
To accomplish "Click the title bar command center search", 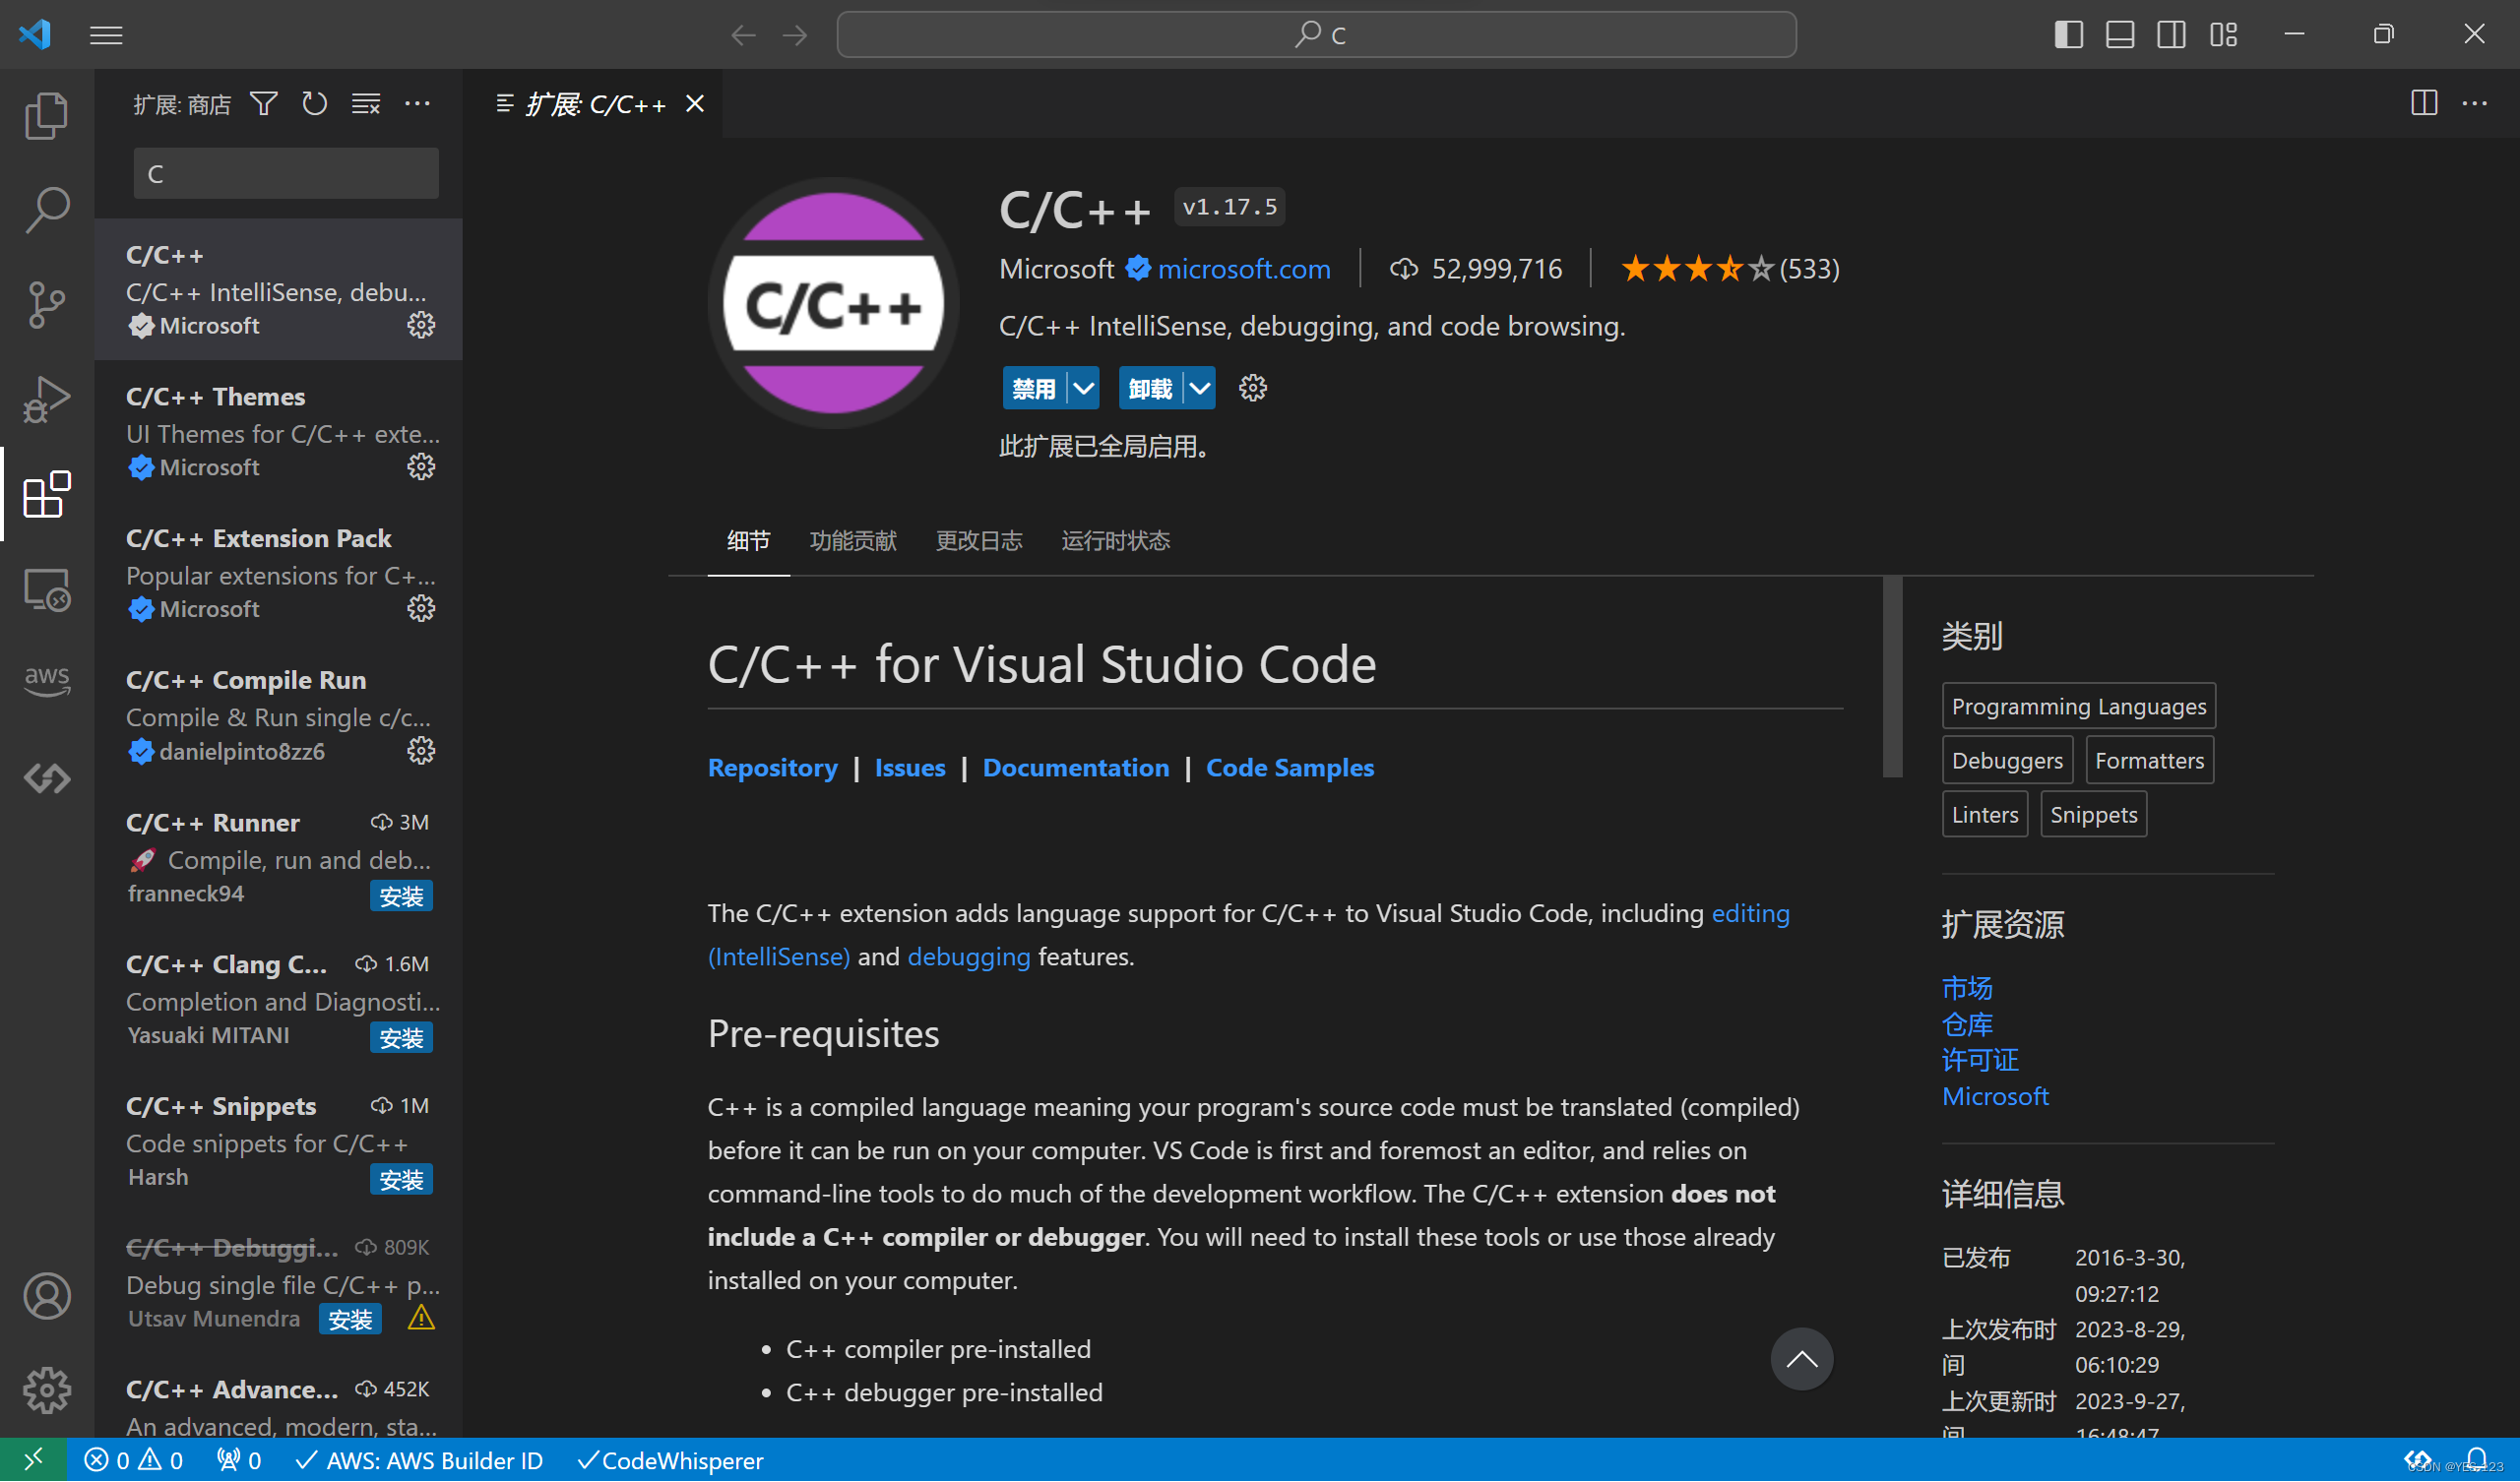I will point(1316,35).
